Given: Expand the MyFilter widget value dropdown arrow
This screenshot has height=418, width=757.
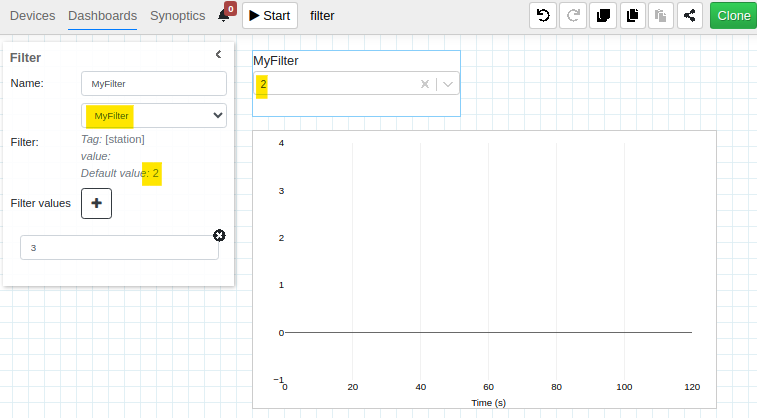Looking at the screenshot, I should (448, 84).
